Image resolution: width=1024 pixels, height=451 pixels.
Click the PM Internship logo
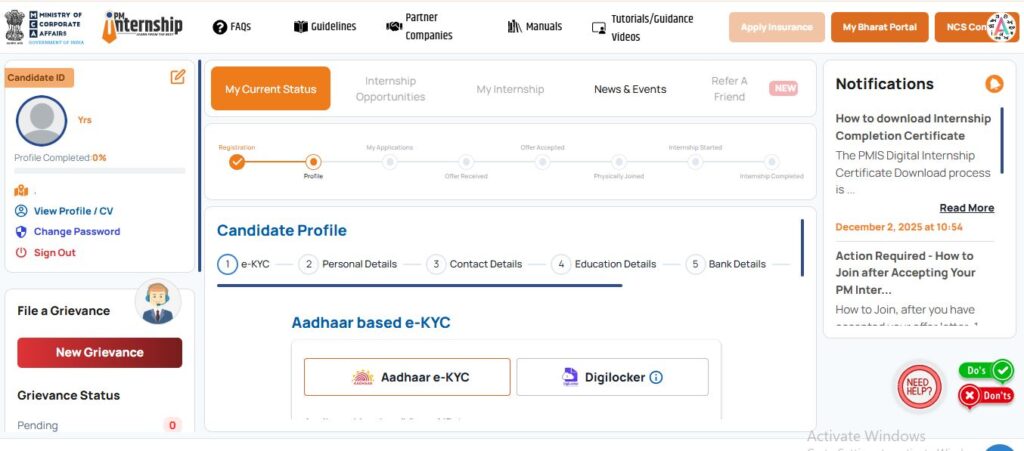(x=142, y=27)
